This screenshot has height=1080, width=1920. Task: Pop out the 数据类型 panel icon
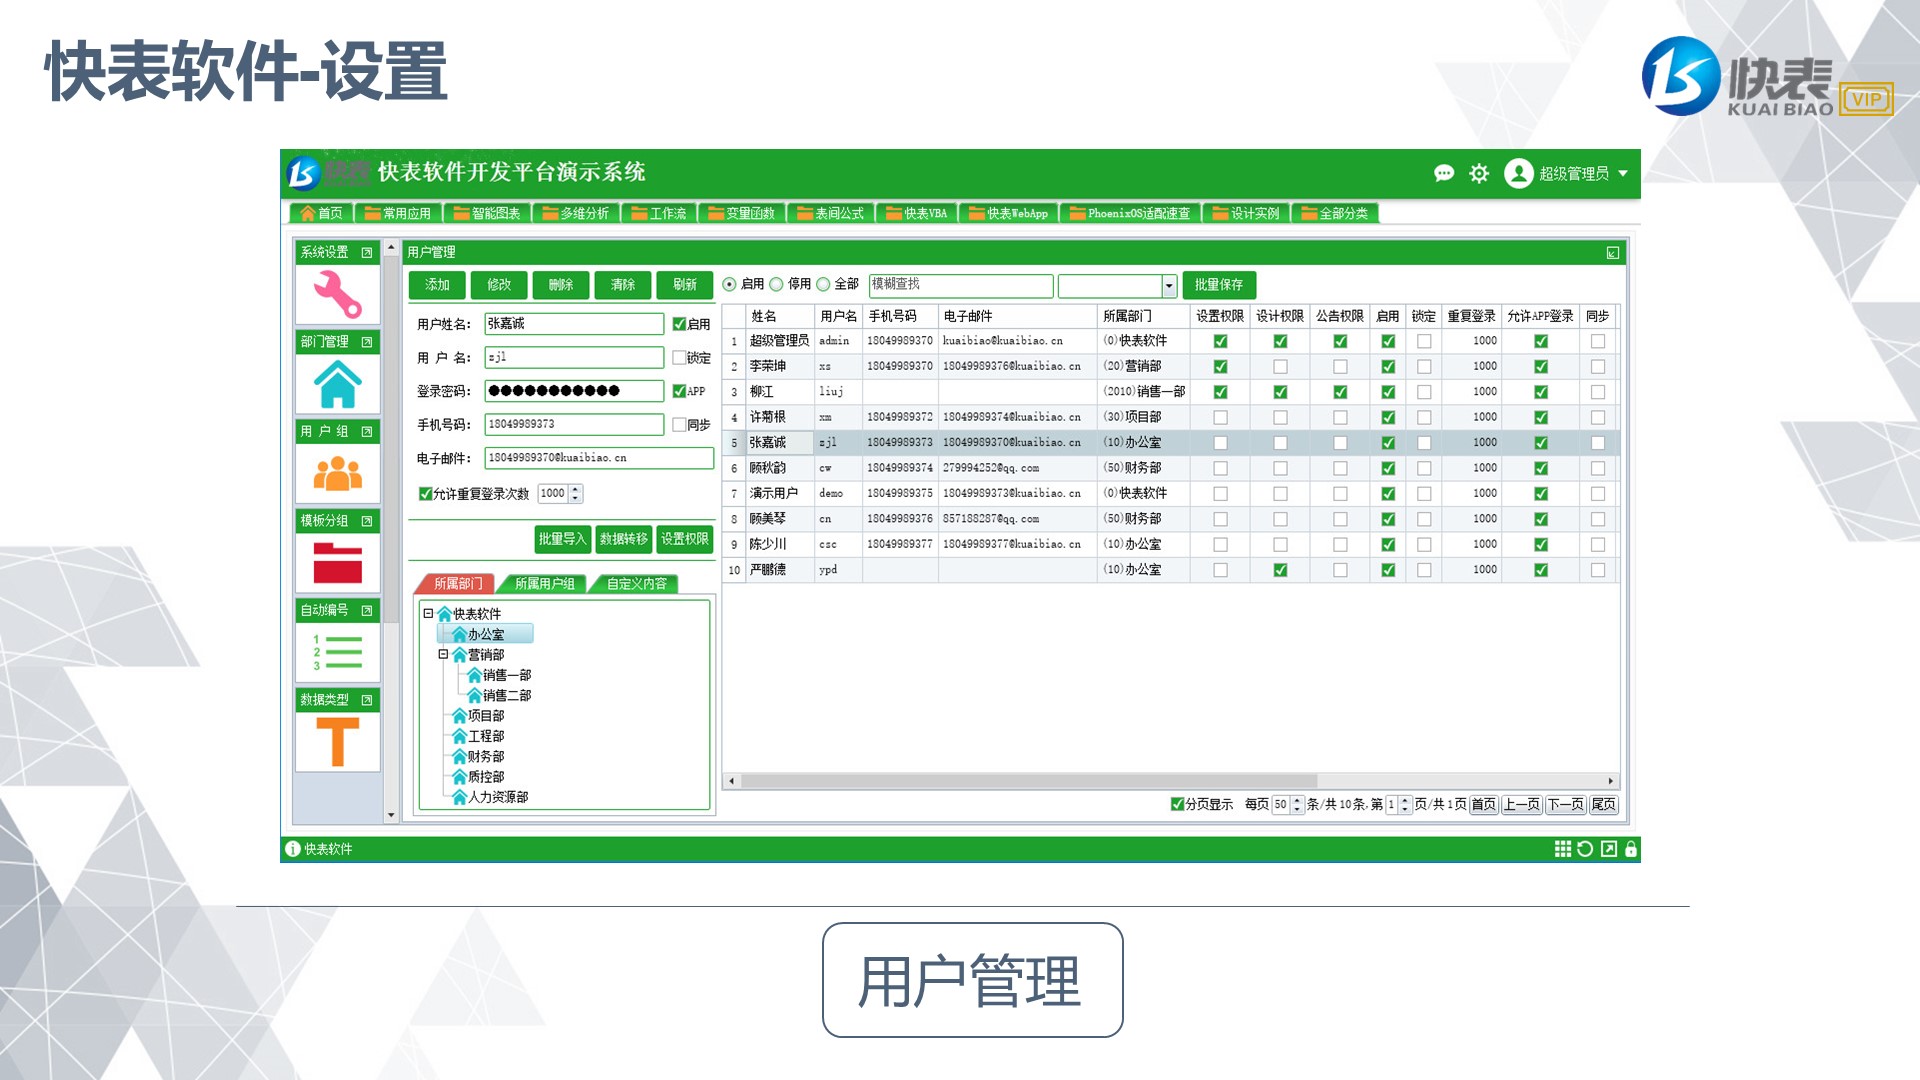coord(367,700)
